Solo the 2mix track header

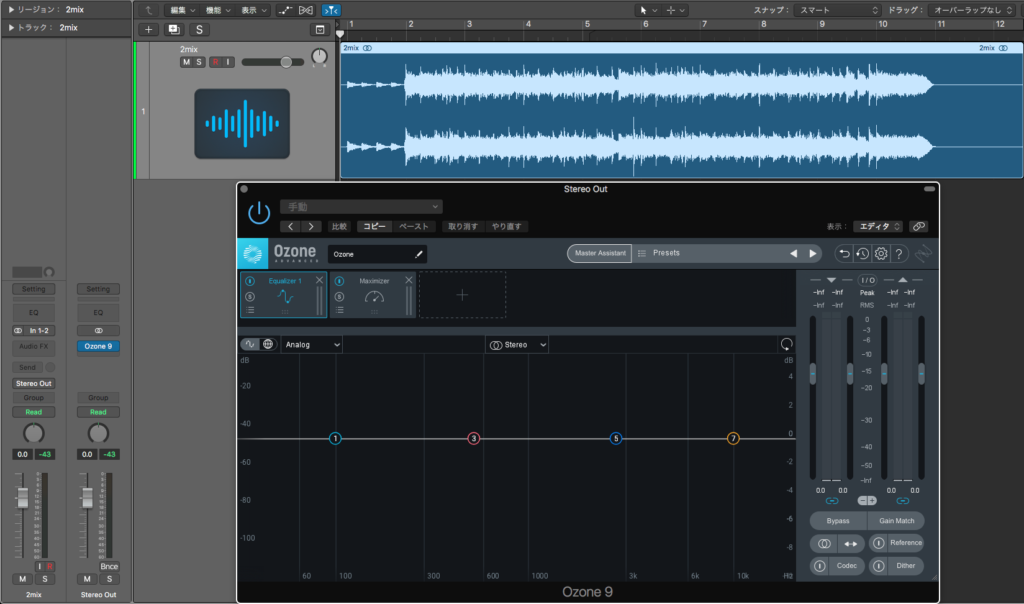(x=199, y=62)
